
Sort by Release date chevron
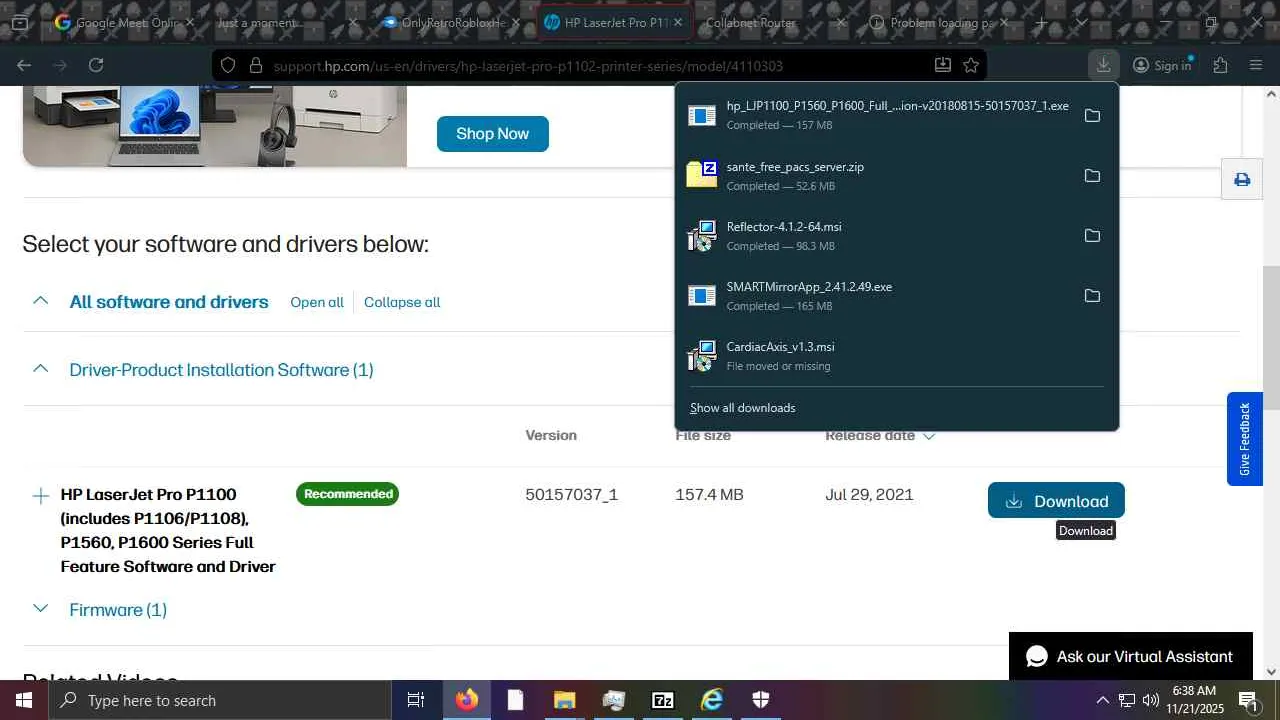click(929, 436)
